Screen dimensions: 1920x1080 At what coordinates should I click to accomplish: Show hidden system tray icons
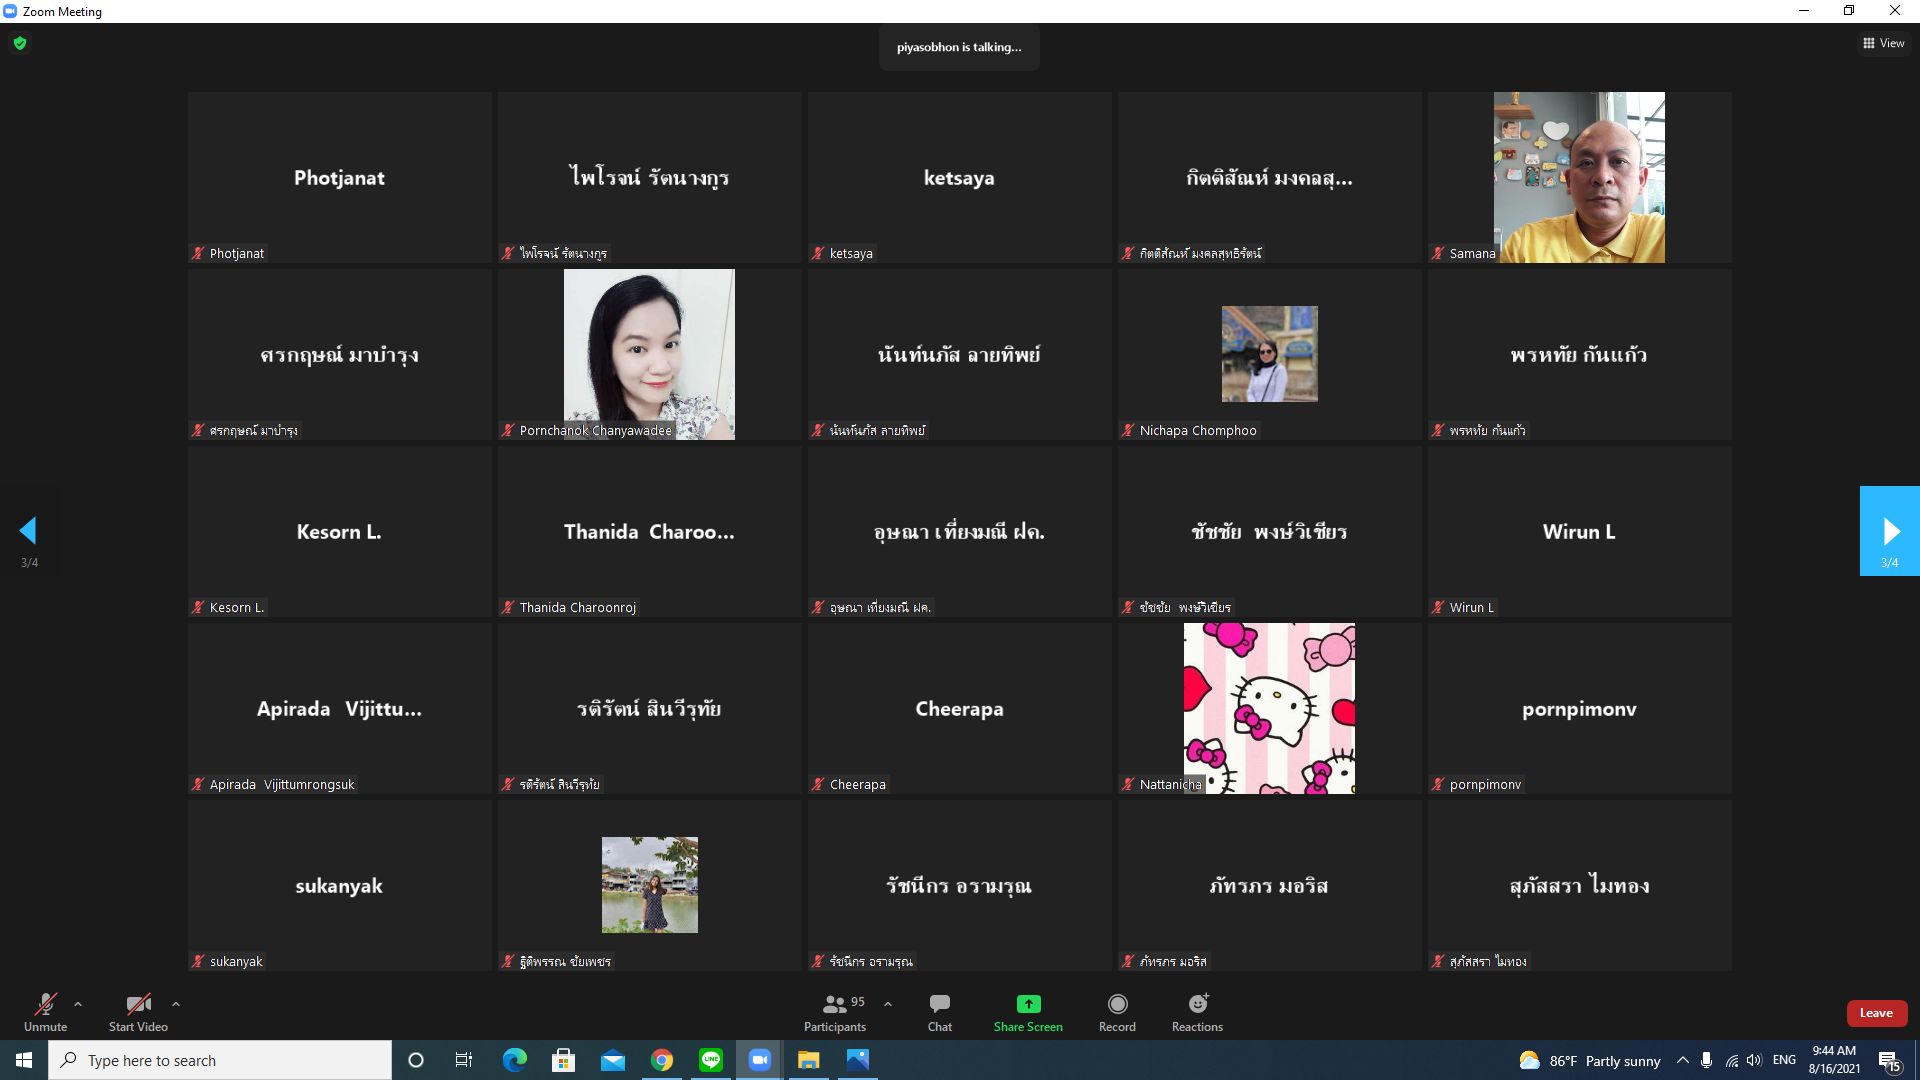(x=1683, y=1060)
